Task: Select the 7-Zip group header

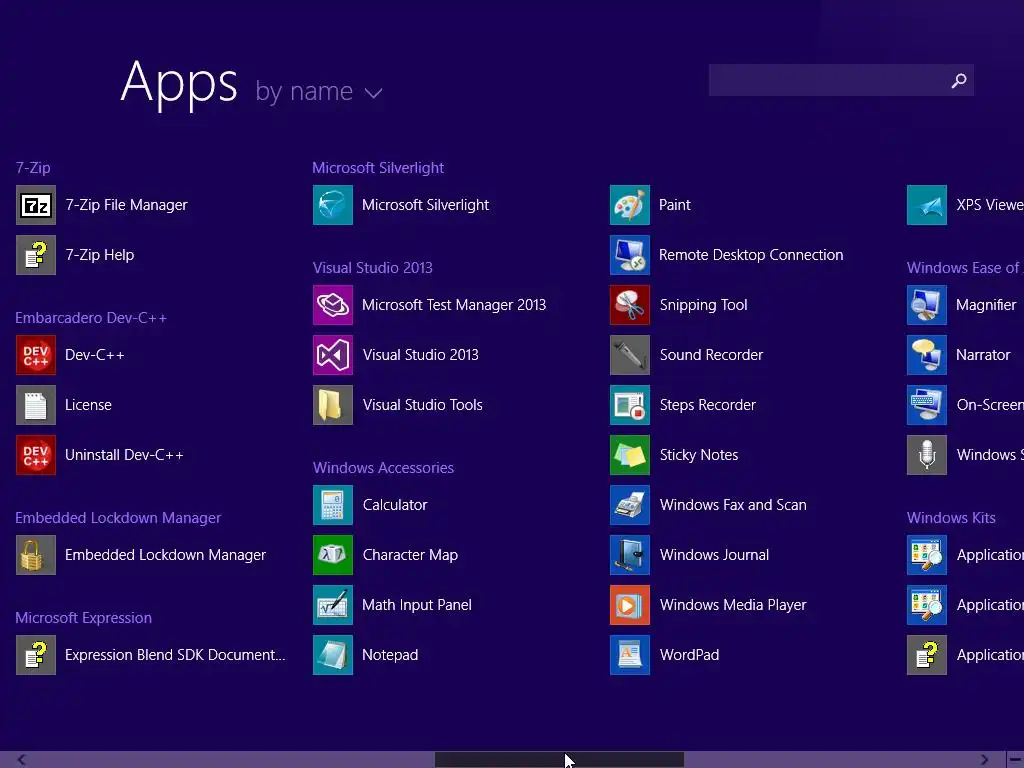Action: [33, 168]
